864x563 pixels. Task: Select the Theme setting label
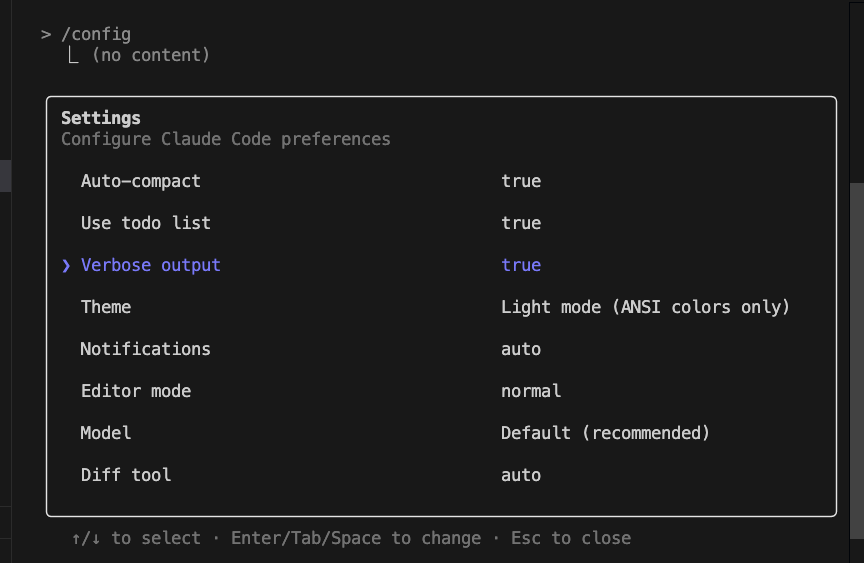[106, 307]
